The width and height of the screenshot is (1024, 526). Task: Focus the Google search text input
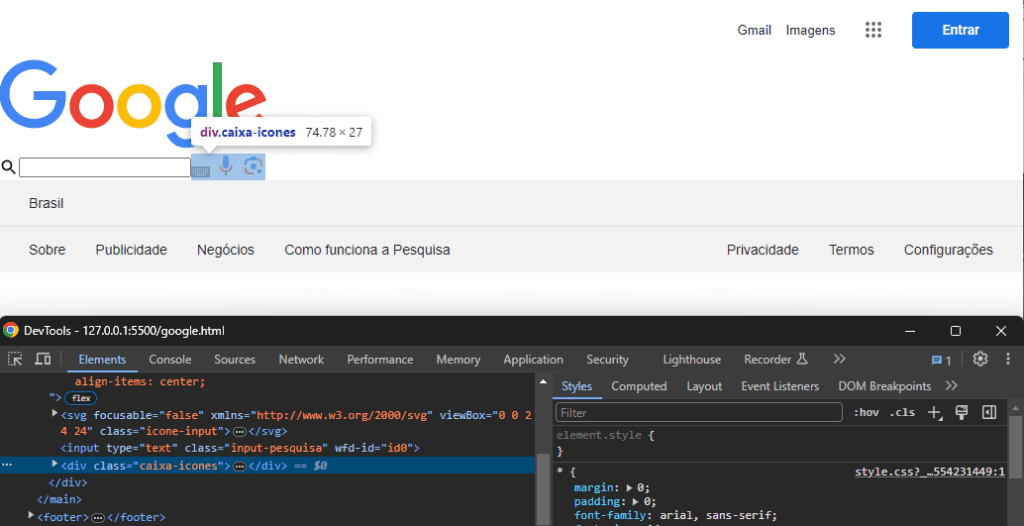tap(104, 167)
